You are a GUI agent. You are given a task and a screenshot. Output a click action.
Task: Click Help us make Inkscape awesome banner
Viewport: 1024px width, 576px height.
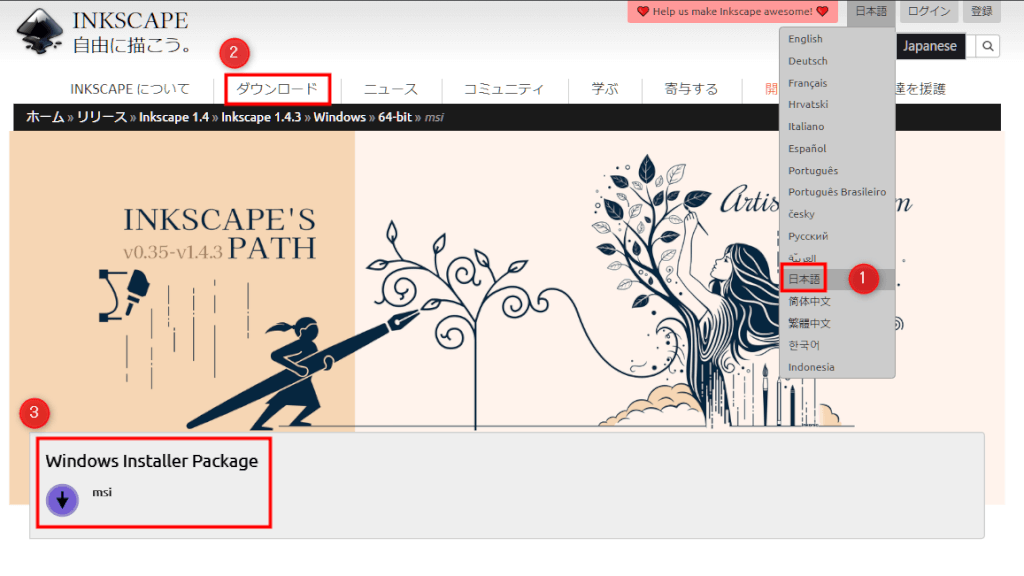[732, 12]
